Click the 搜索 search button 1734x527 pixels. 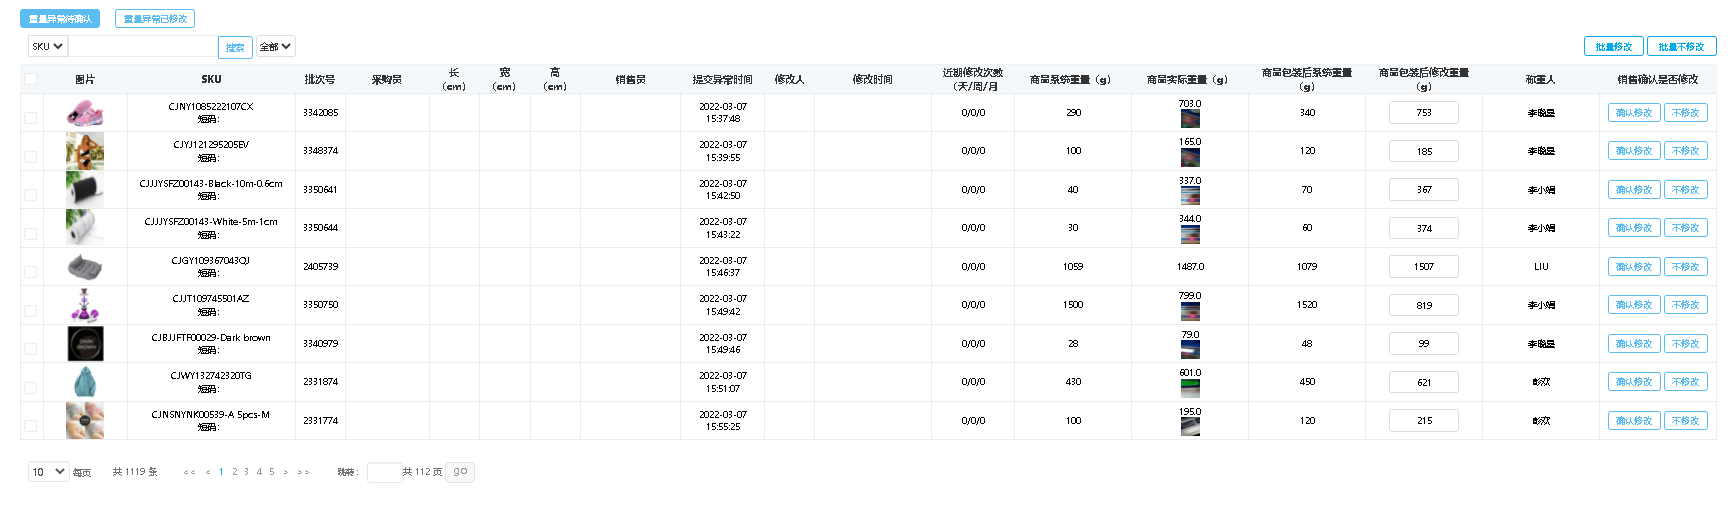(x=235, y=47)
